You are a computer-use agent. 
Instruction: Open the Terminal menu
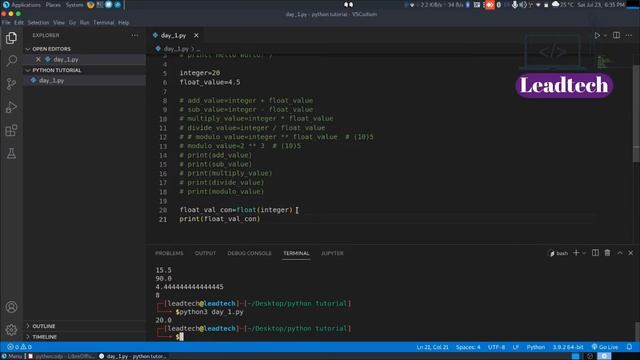tap(104, 22)
